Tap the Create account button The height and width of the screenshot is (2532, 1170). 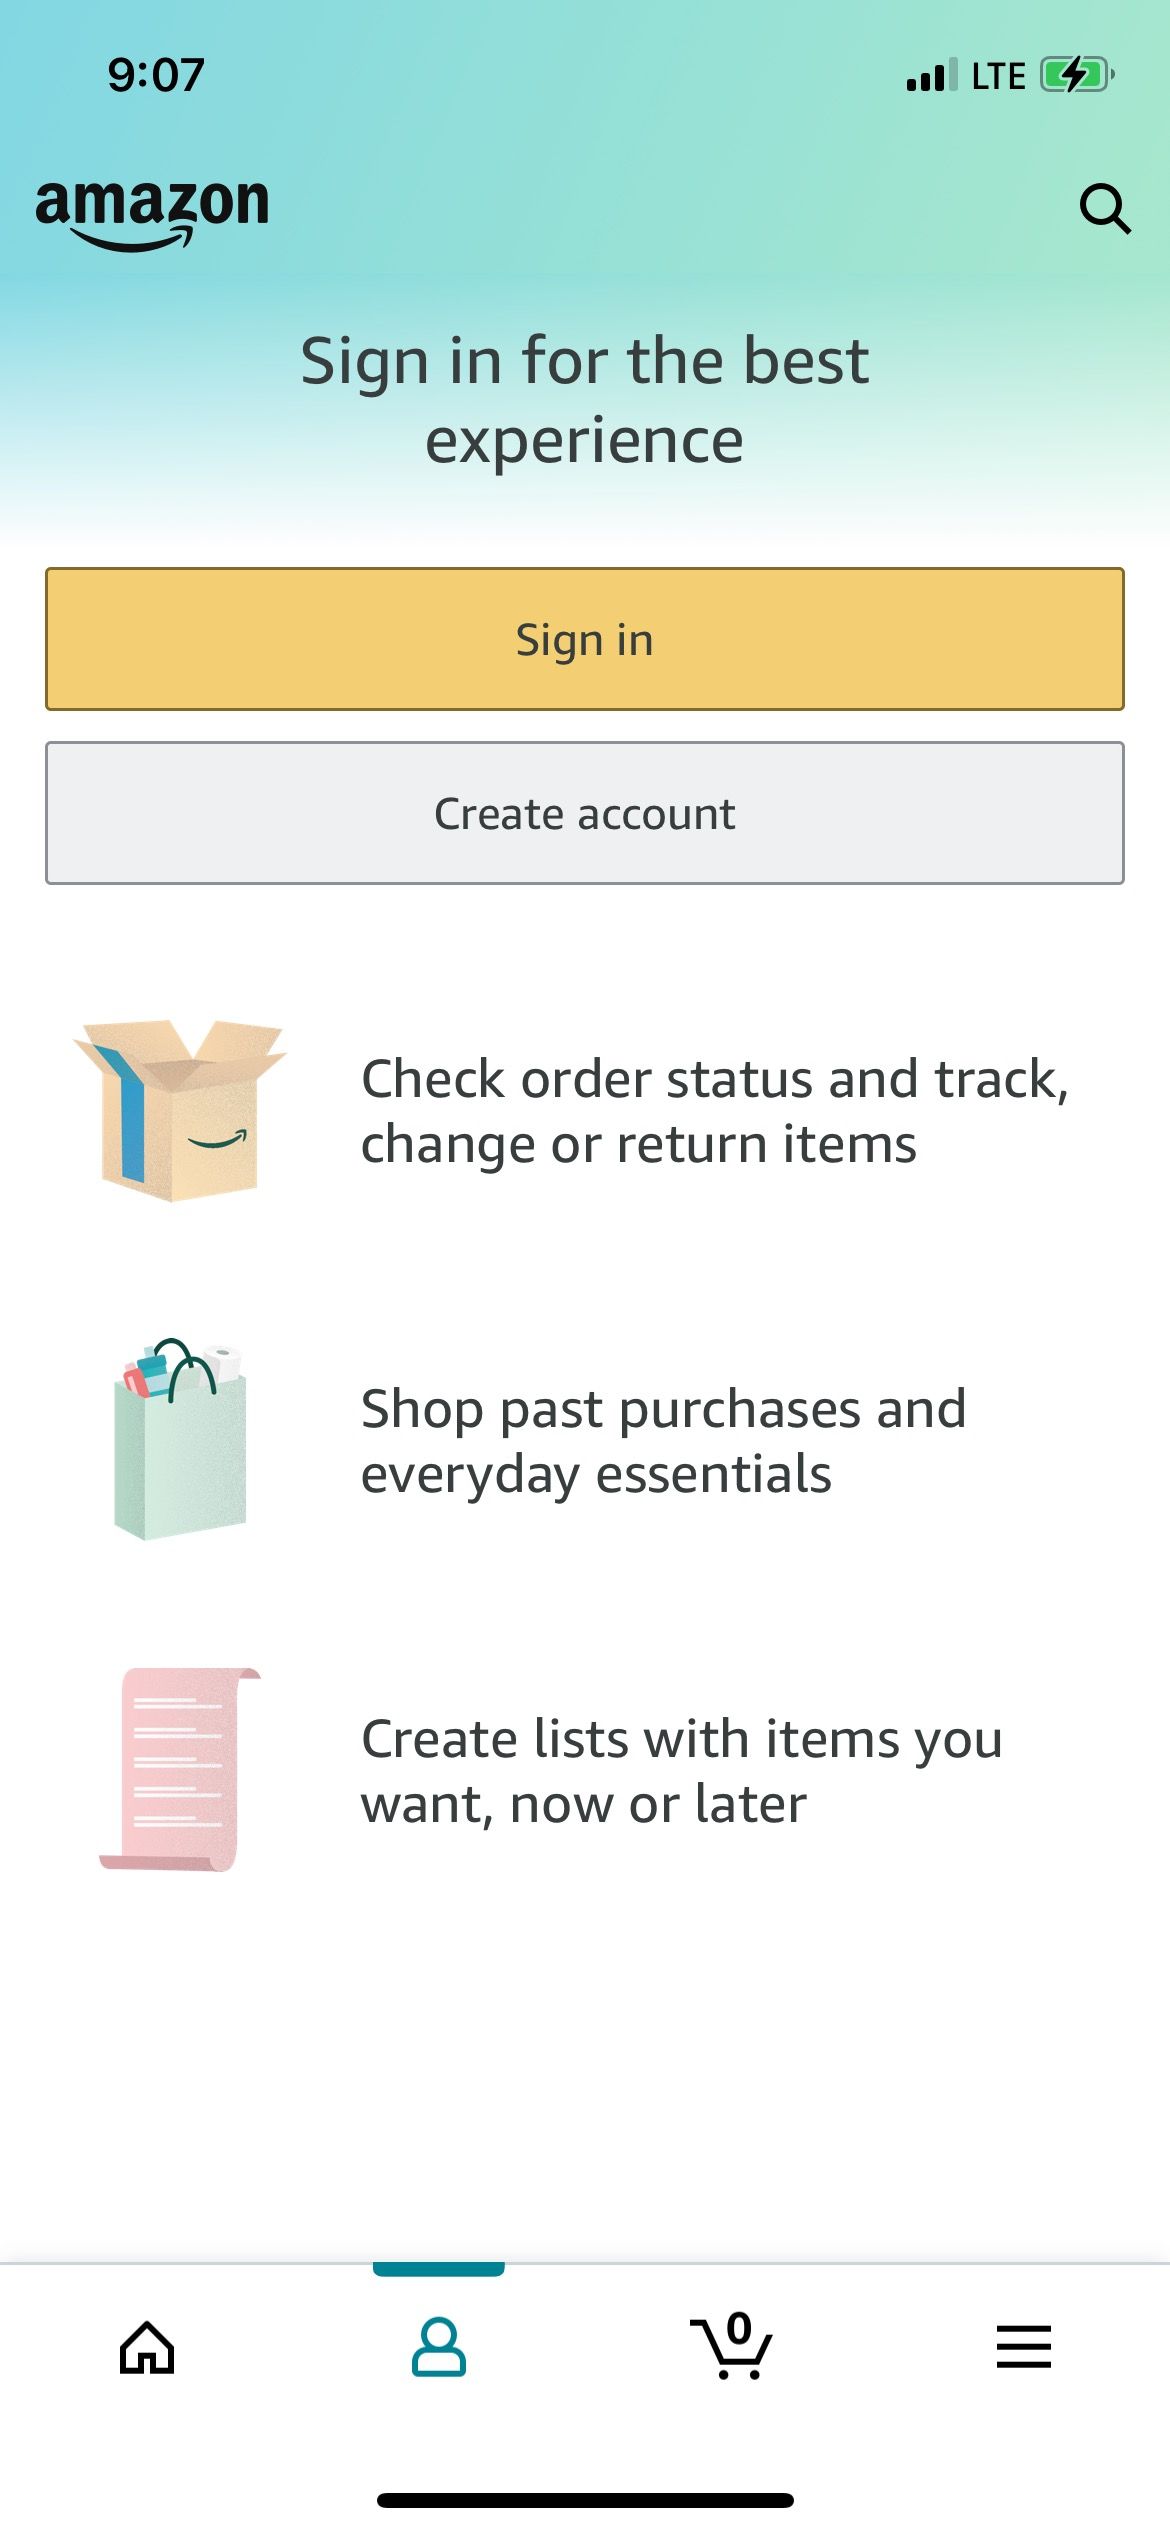click(x=585, y=813)
